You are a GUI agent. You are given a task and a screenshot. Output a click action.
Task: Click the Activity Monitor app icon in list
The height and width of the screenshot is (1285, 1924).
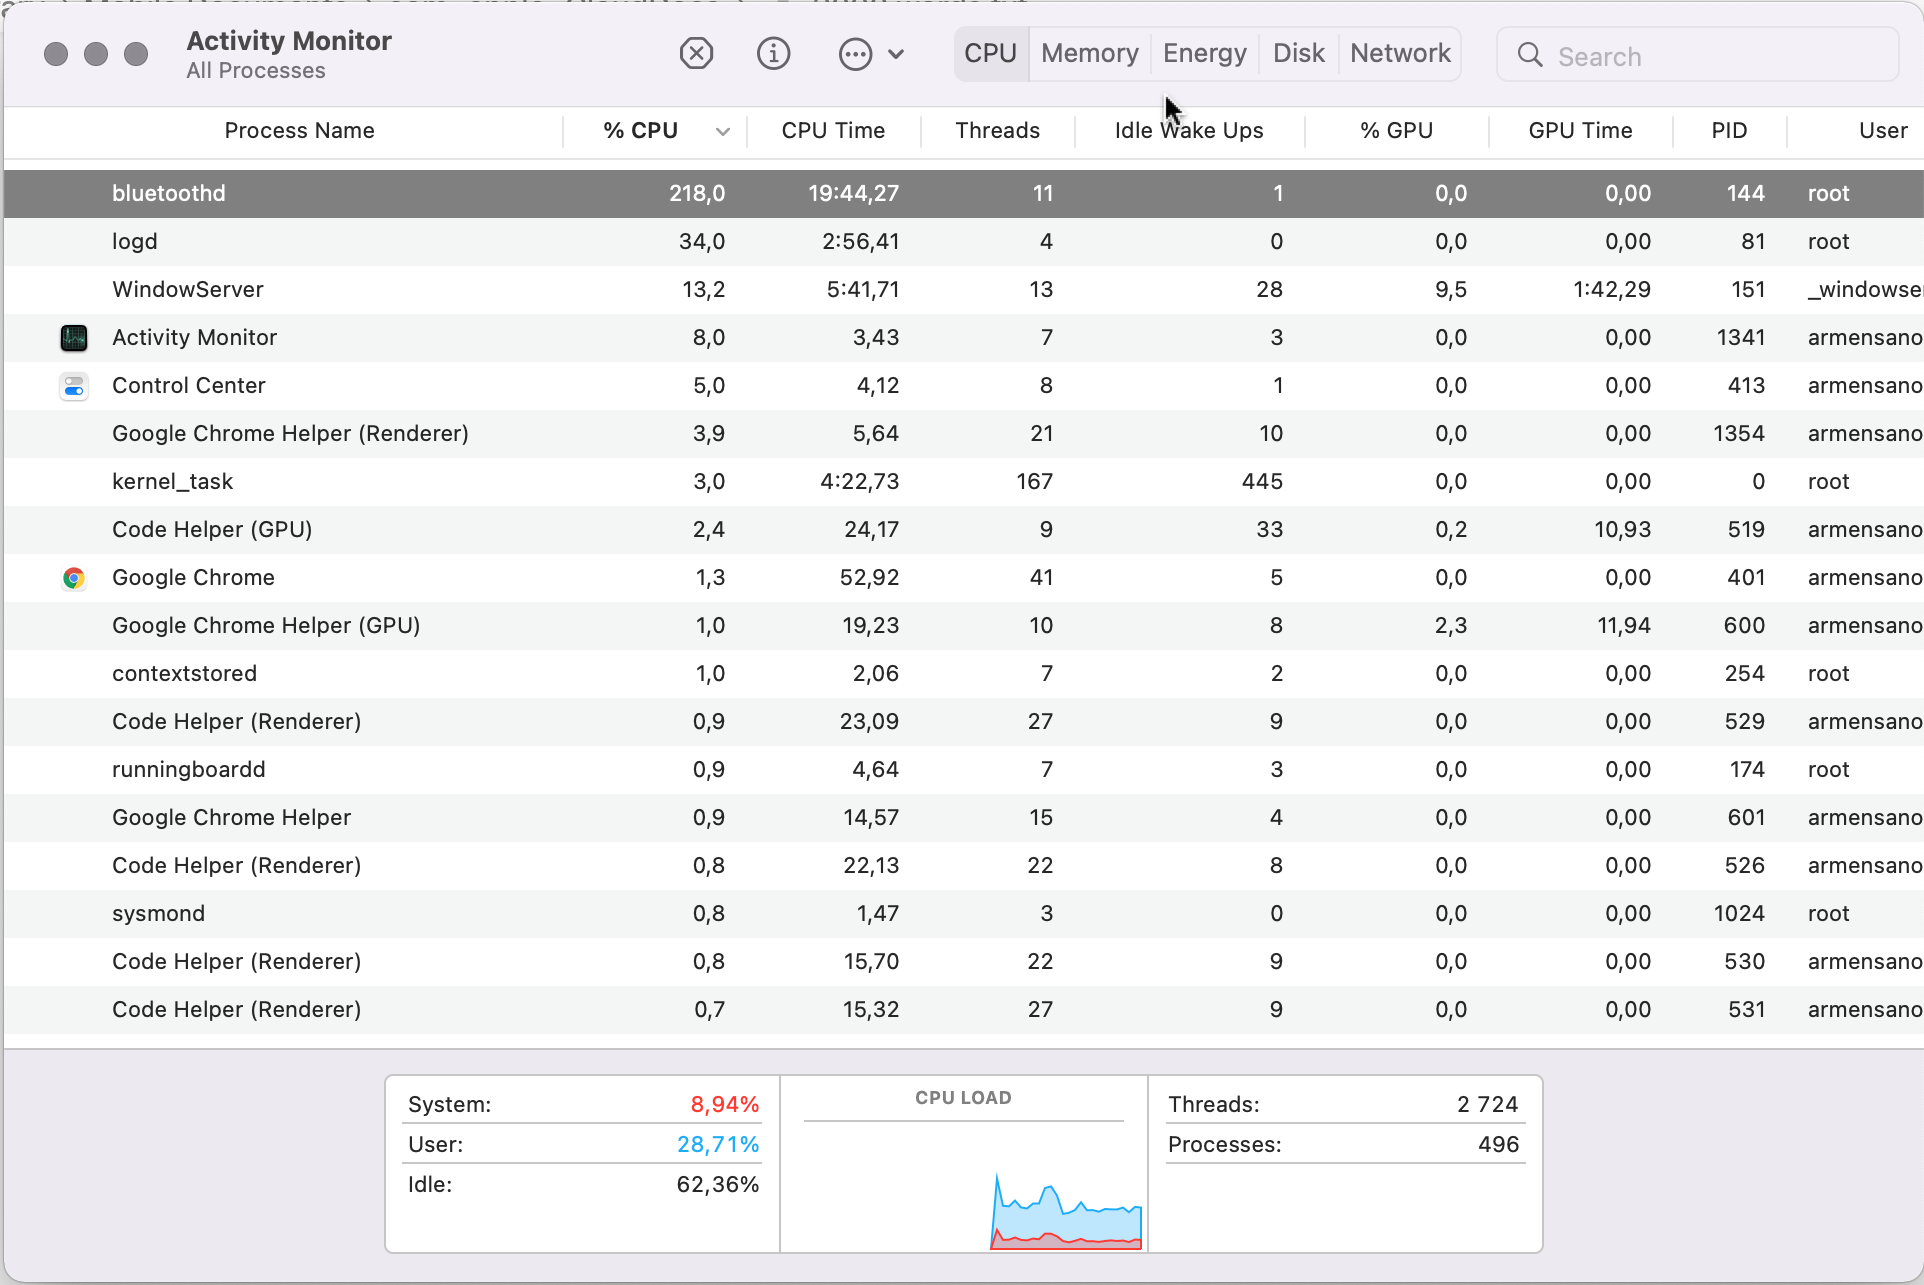pos(74,338)
